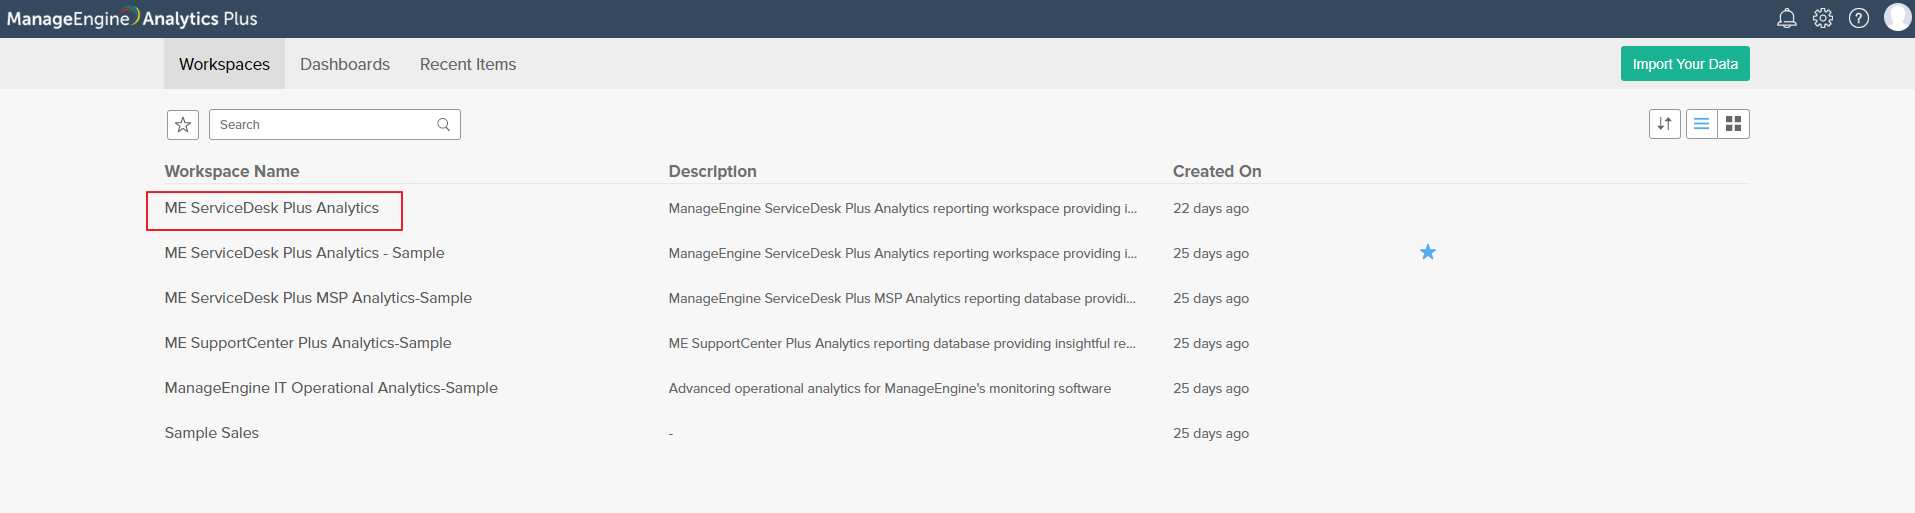This screenshot has width=1915, height=513.
Task: Click the help question mark icon
Action: [x=1859, y=18]
